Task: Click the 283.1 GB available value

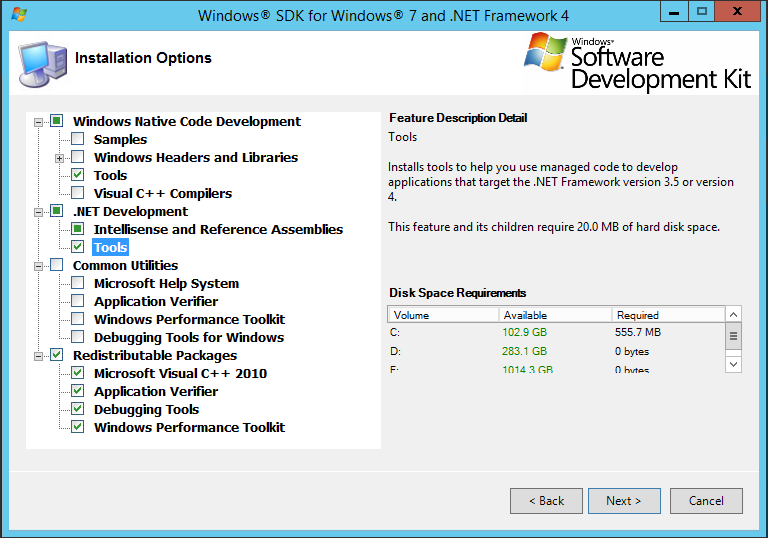Action: click(524, 351)
